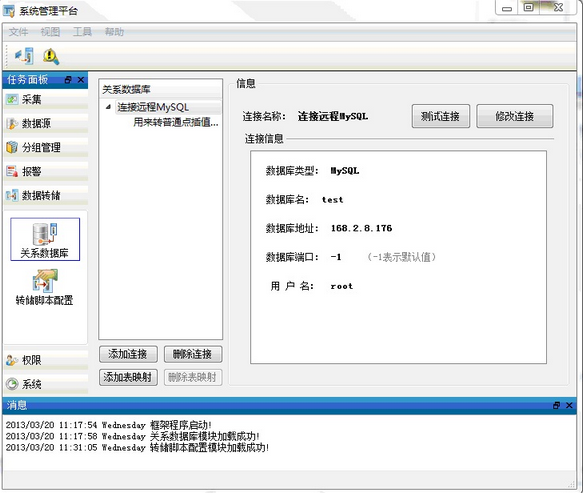The width and height of the screenshot is (583, 493).
Task: Click the 修改连接 button
Action: coord(515,116)
